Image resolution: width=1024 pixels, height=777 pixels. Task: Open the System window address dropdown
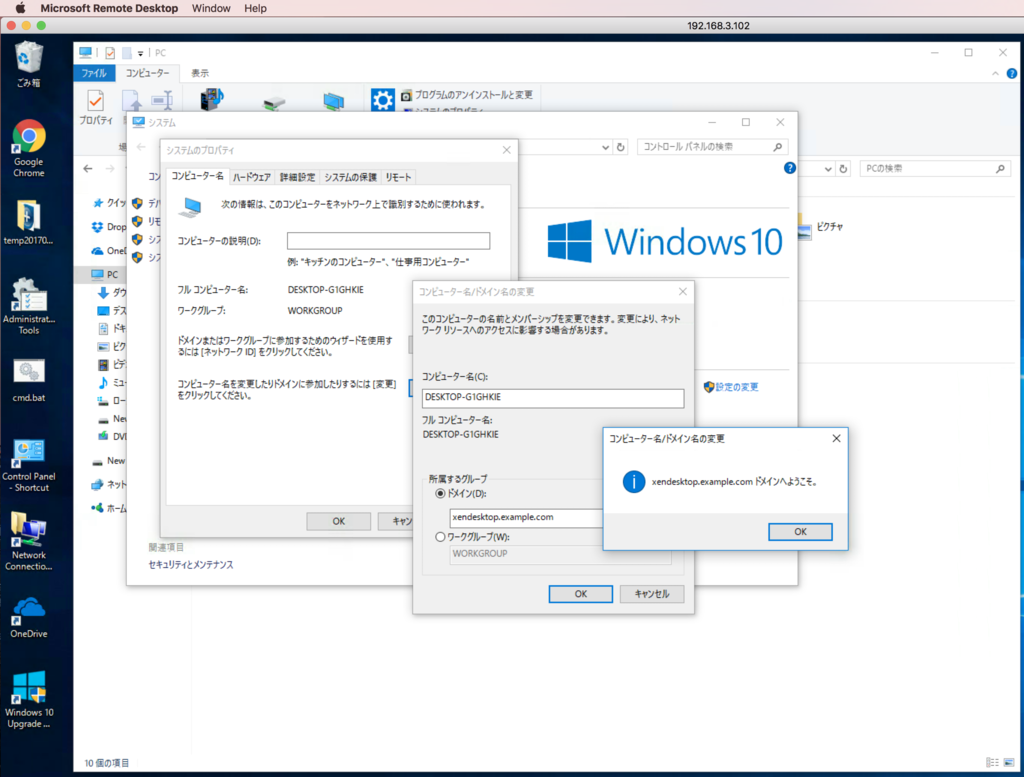tap(605, 147)
